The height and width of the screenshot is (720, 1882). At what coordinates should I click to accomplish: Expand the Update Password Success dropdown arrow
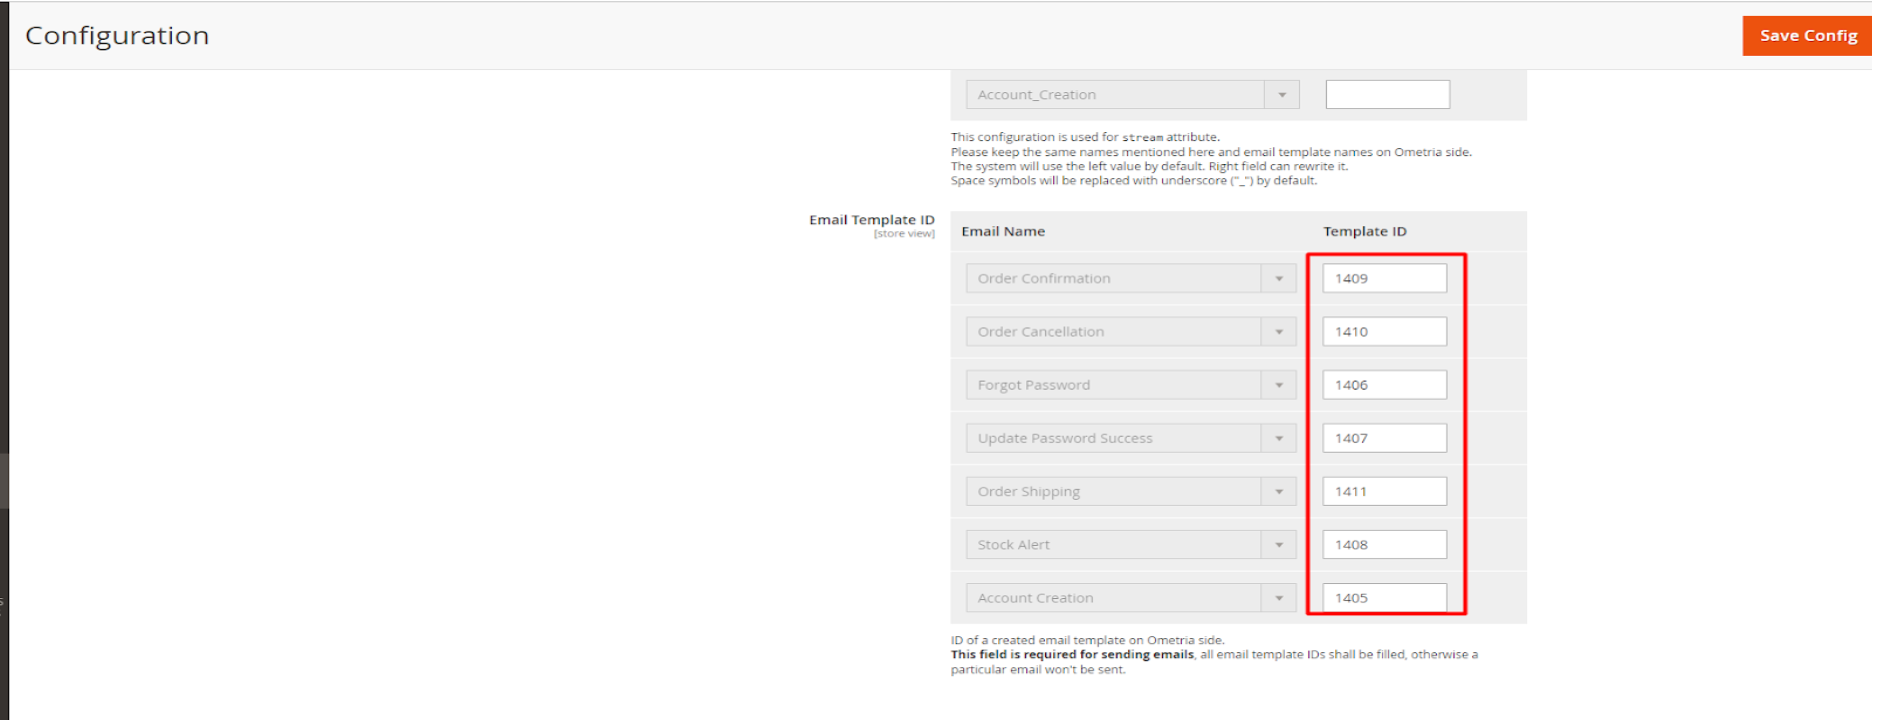click(1279, 438)
